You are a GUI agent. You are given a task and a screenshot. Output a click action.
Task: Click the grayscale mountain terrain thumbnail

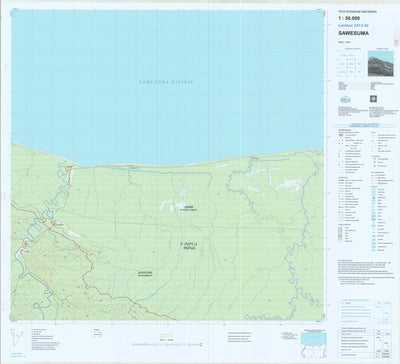381,63
